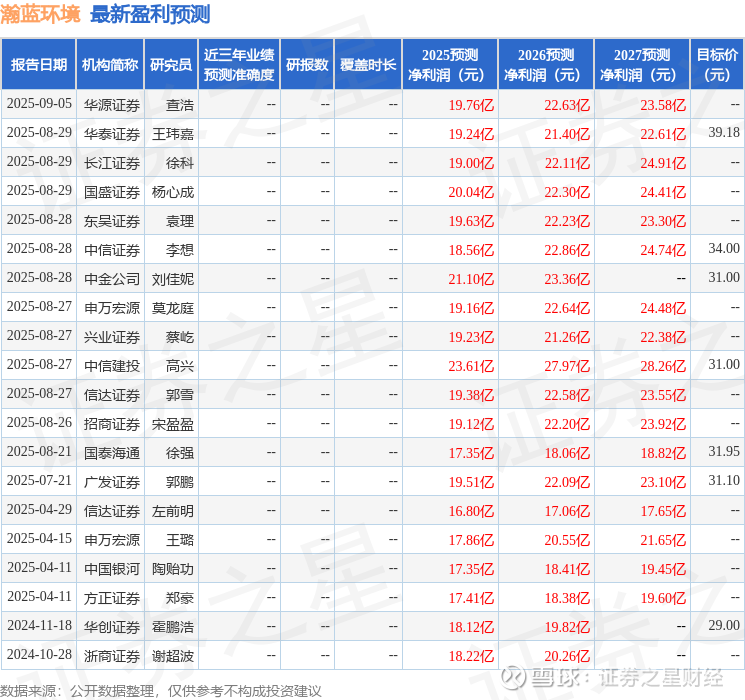Select analyst 陶贻功 cell
Screen dimensions: 745x700
(x=172, y=569)
